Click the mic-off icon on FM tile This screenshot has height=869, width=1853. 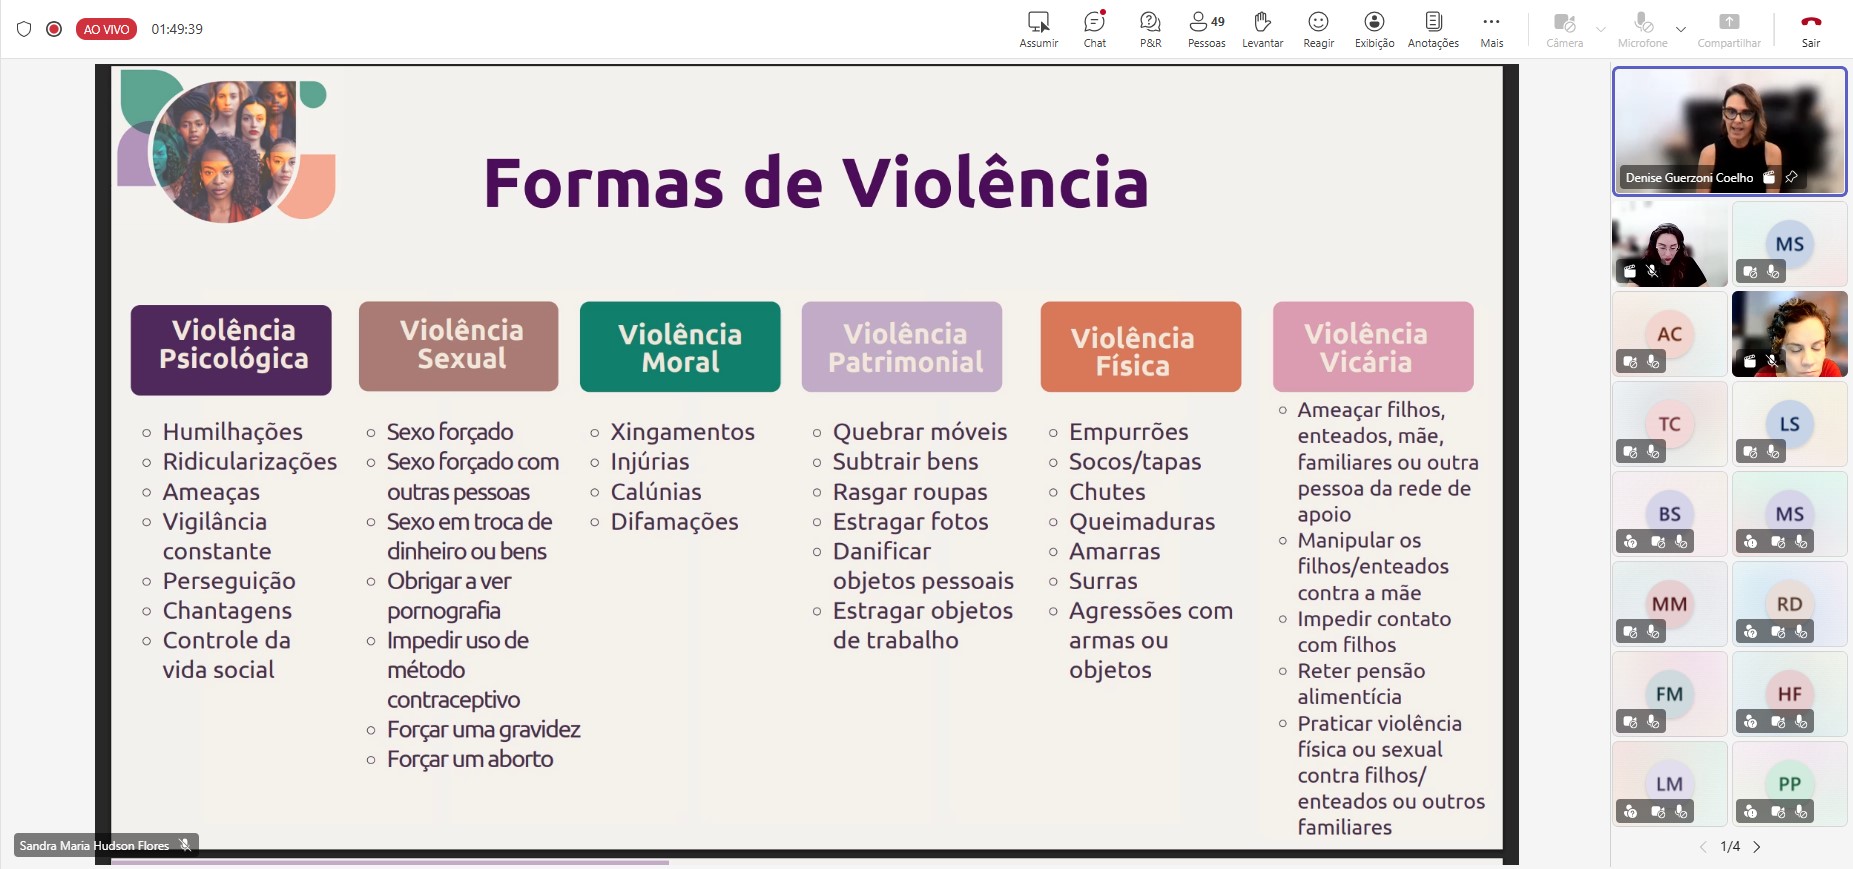click(1653, 722)
